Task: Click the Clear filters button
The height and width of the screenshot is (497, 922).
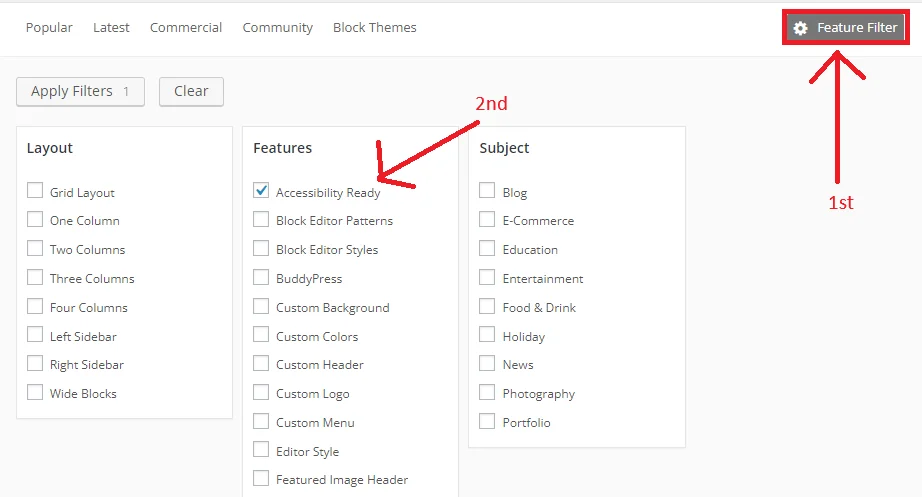Action: (191, 91)
